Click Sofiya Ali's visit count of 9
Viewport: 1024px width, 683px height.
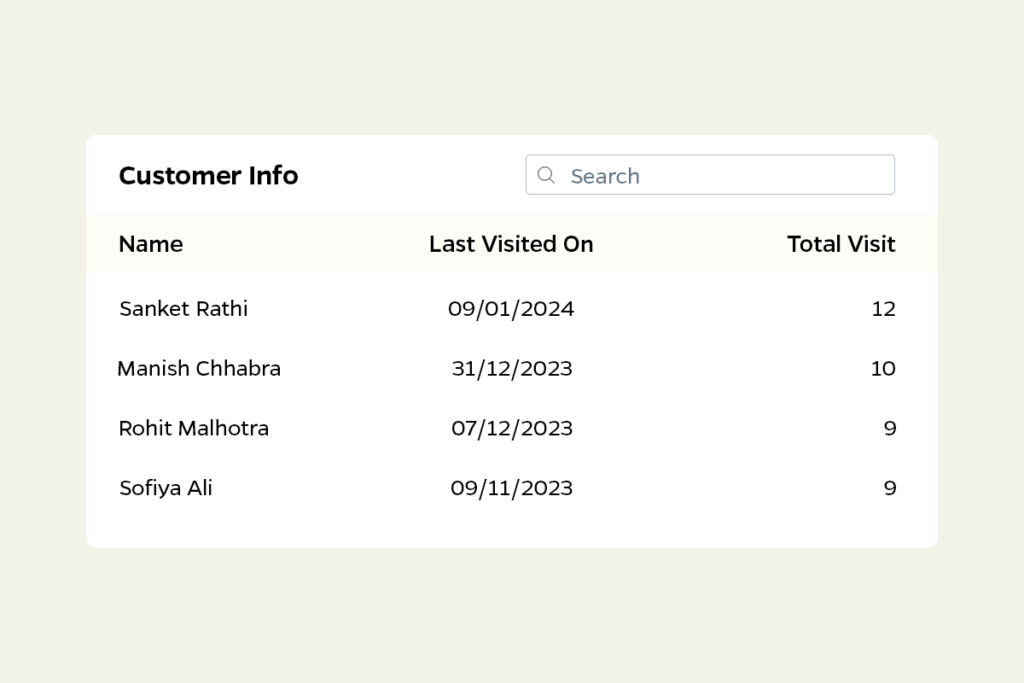[890, 489]
